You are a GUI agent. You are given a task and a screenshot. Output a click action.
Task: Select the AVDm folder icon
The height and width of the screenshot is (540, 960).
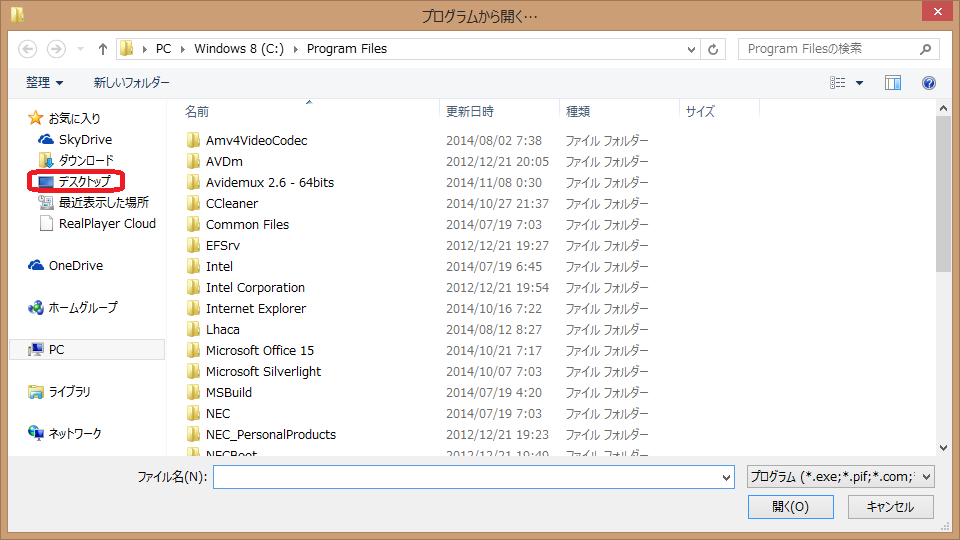pos(193,161)
